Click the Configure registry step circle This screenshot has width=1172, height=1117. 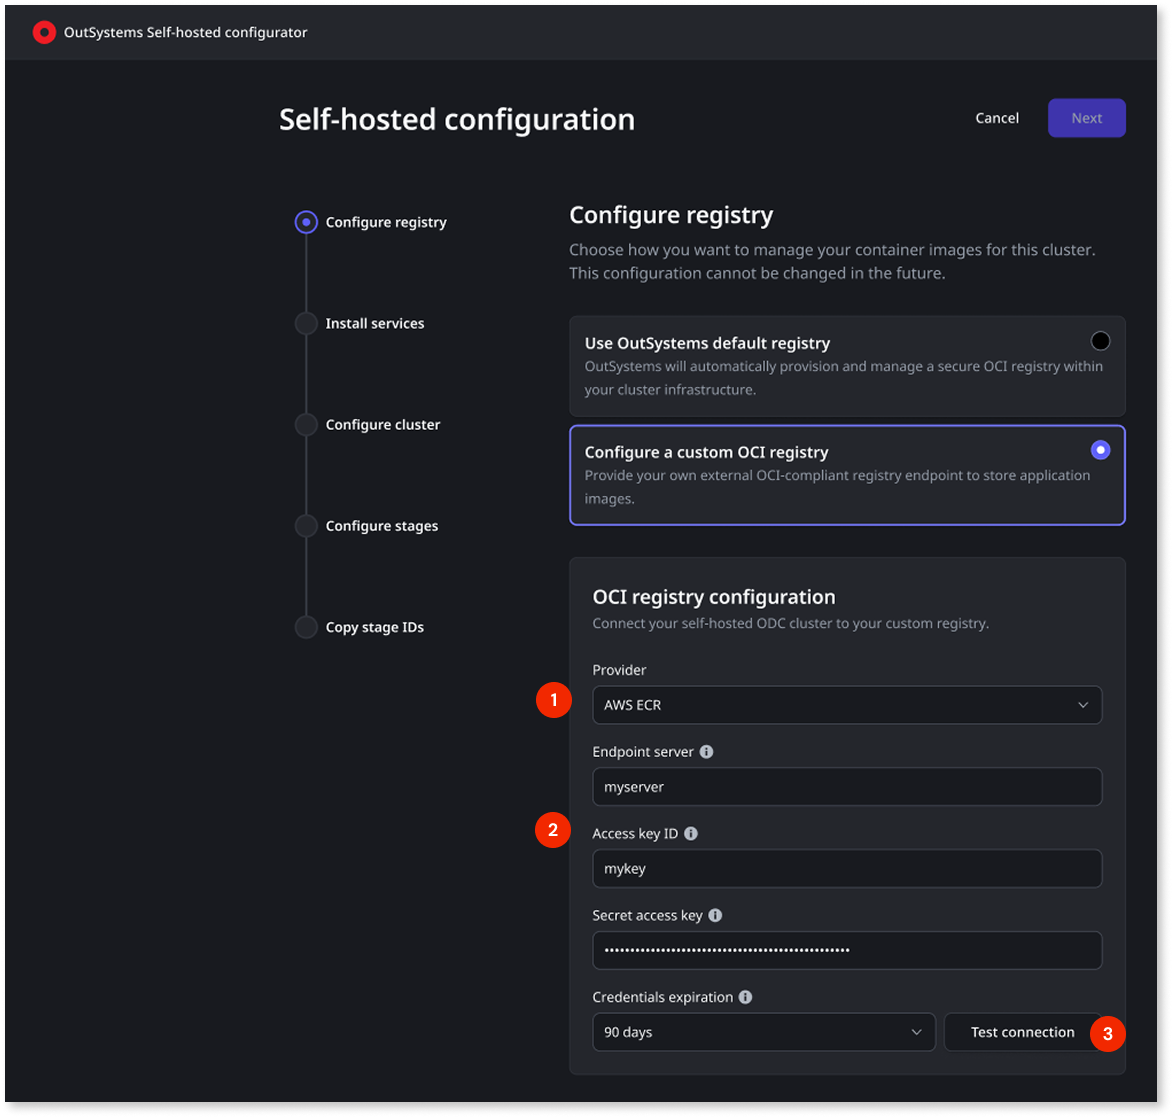[306, 222]
